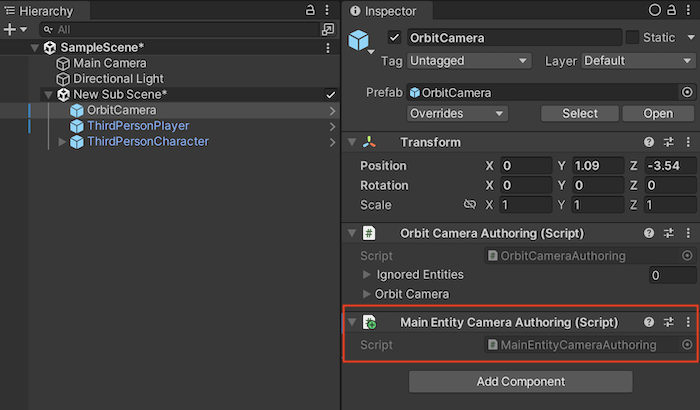Open Orbit Camera Authoring kebab menu
The width and height of the screenshot is (700, 410).
pos(687,233)
